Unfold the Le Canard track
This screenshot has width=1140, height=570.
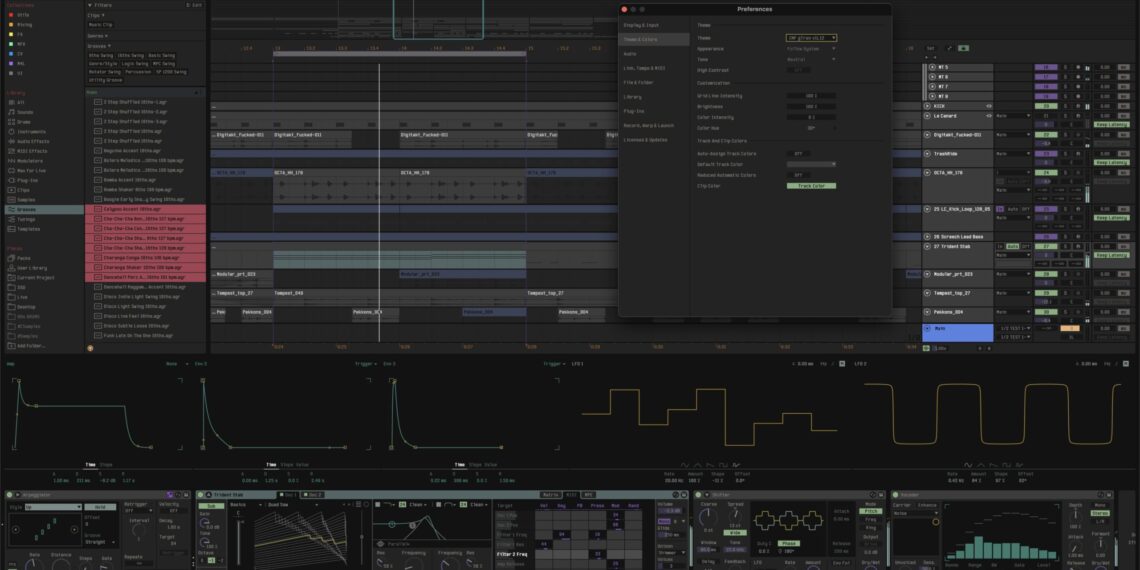(x=927, y=116)
